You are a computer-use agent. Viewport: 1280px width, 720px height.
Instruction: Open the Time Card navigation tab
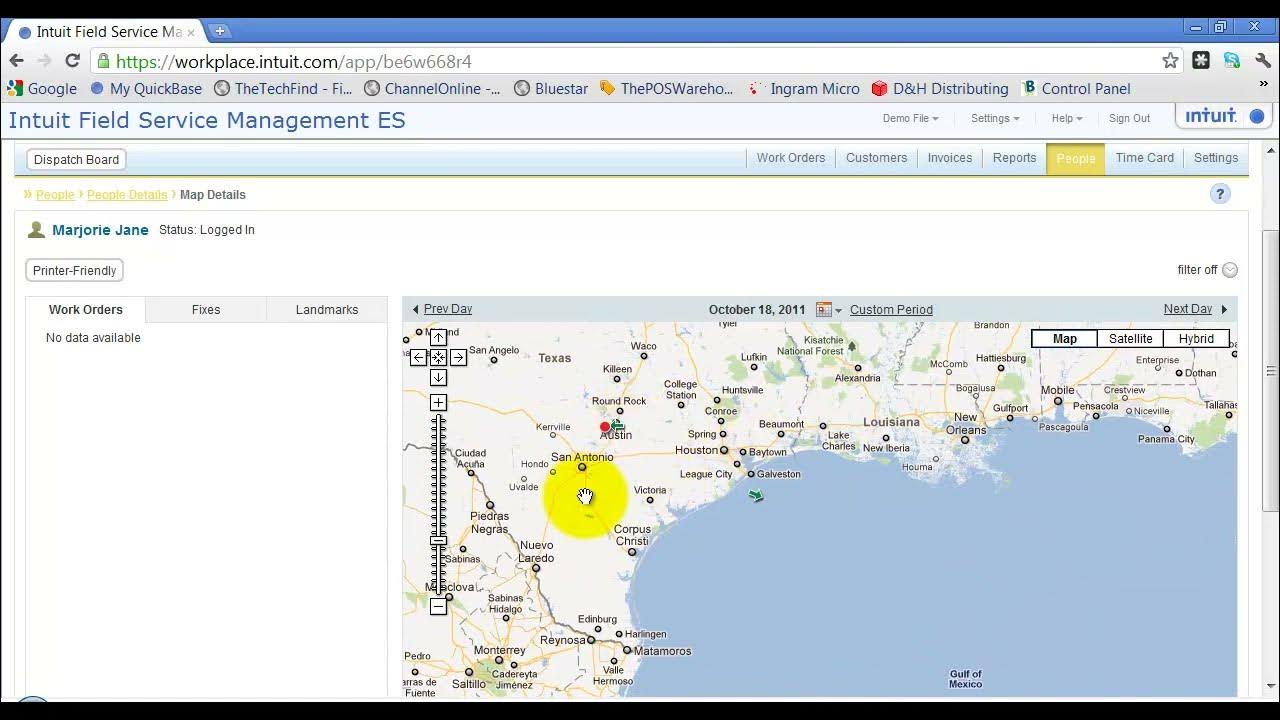coord(1145,158)
